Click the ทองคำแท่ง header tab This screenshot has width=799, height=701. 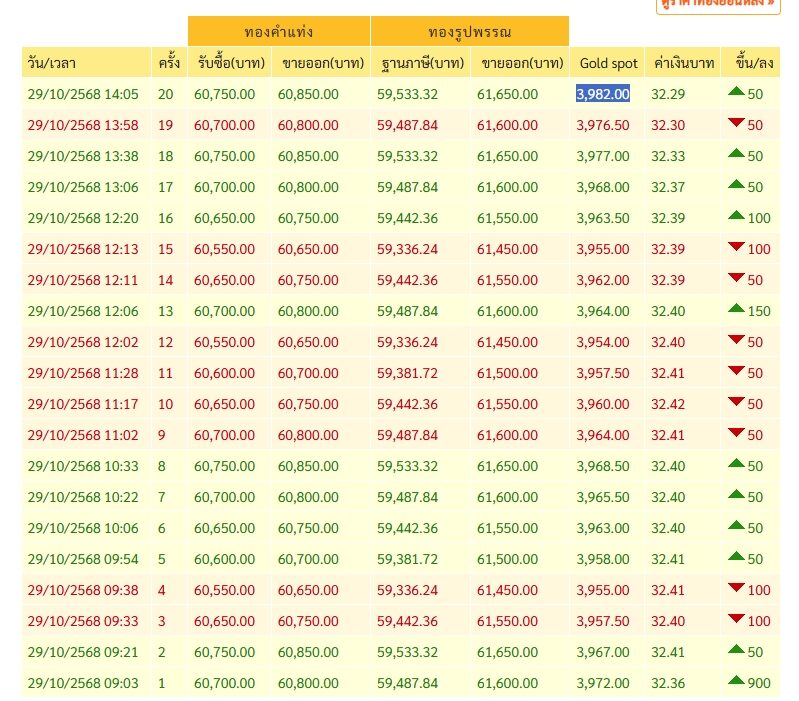coord(279,32)
